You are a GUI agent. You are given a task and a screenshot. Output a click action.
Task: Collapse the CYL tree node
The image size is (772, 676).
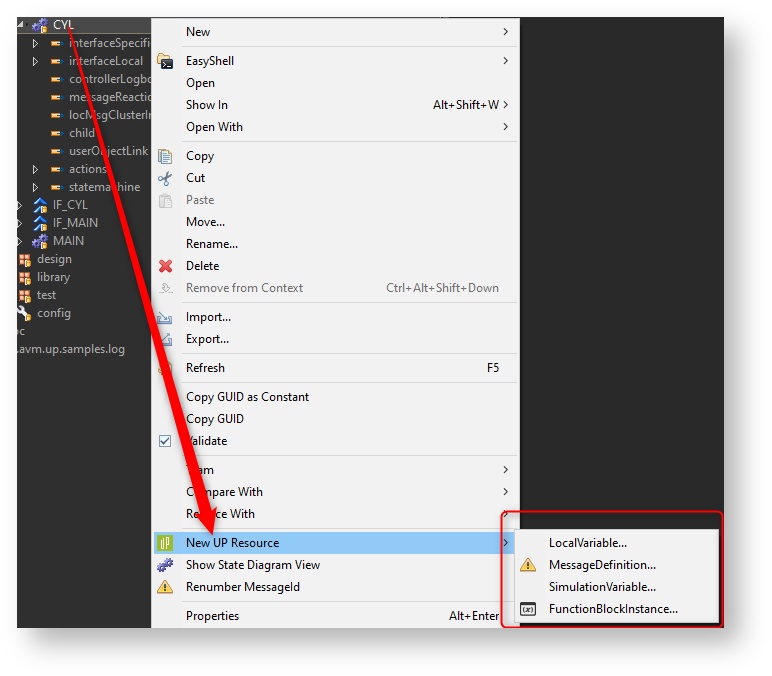click(22, 25)
